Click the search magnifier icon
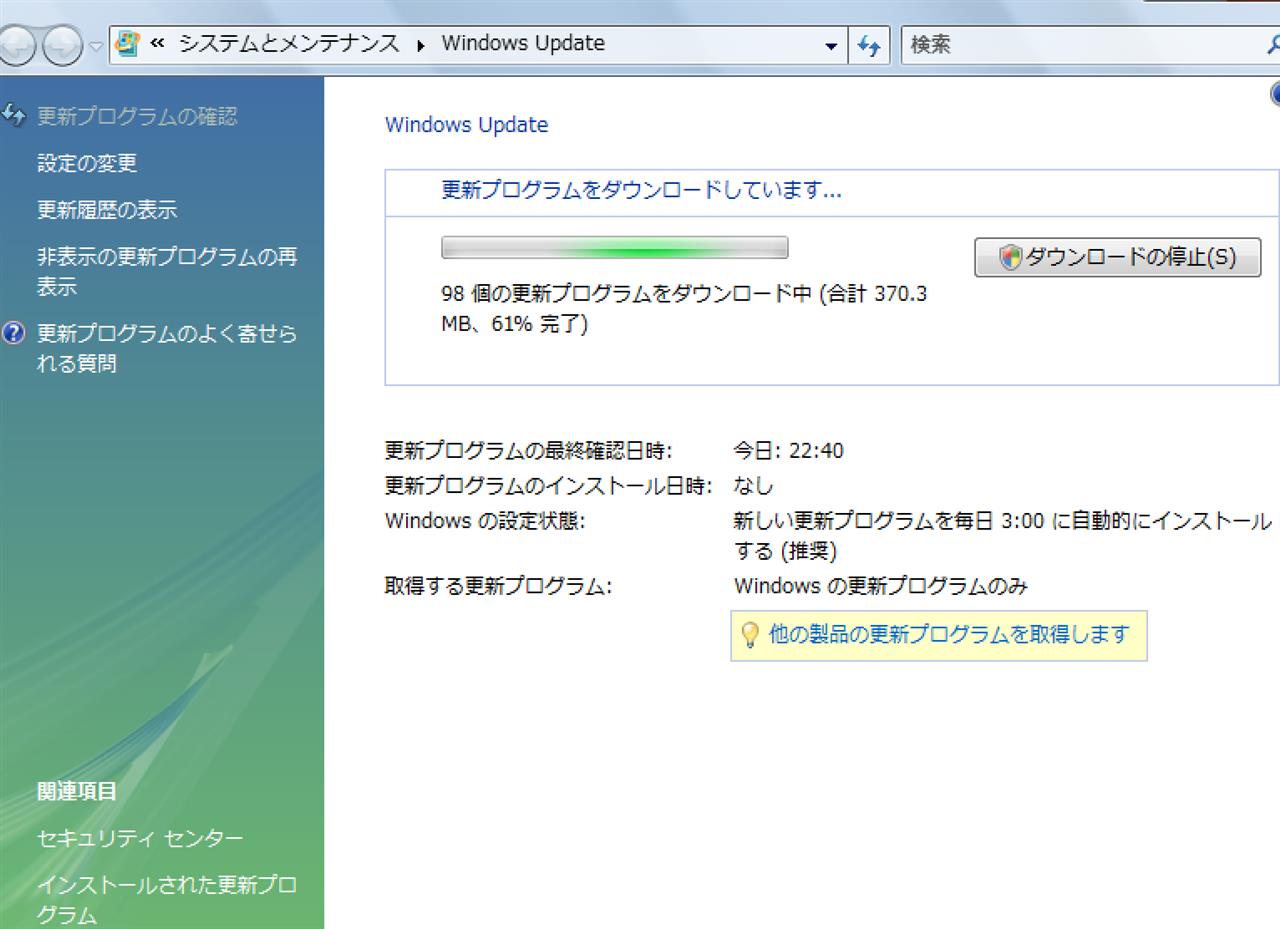This screenshot has height=929, width=1280. (1272, 45)
